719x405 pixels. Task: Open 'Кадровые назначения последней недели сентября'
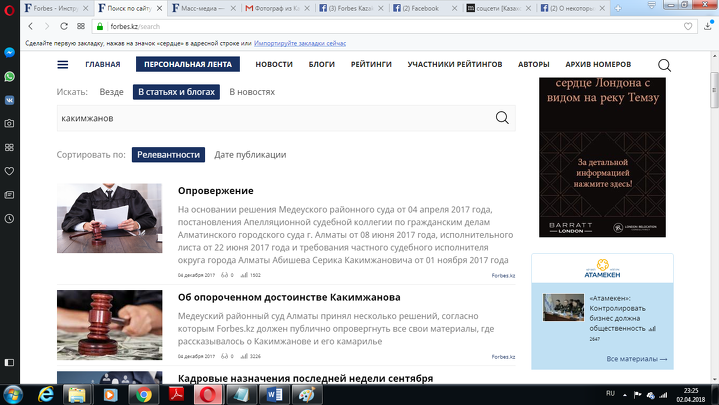coord(305,378)
